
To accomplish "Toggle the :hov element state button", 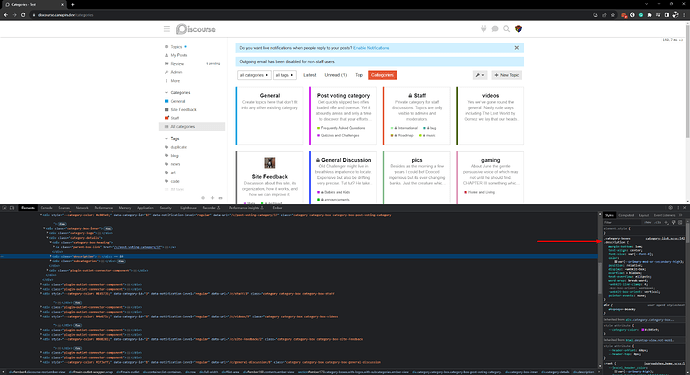I will 648,222.
